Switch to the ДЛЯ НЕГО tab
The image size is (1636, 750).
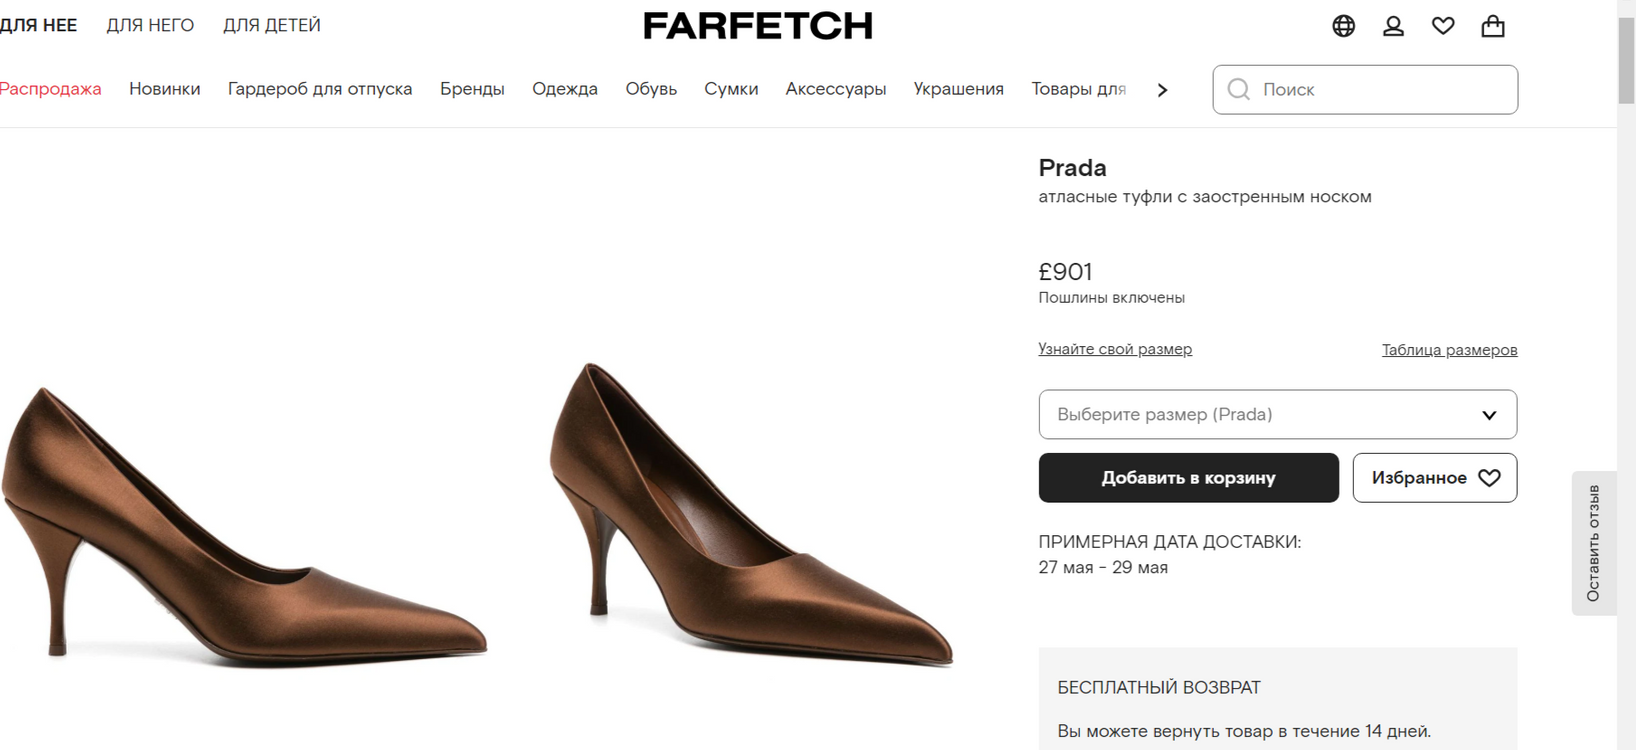[150, 25]
